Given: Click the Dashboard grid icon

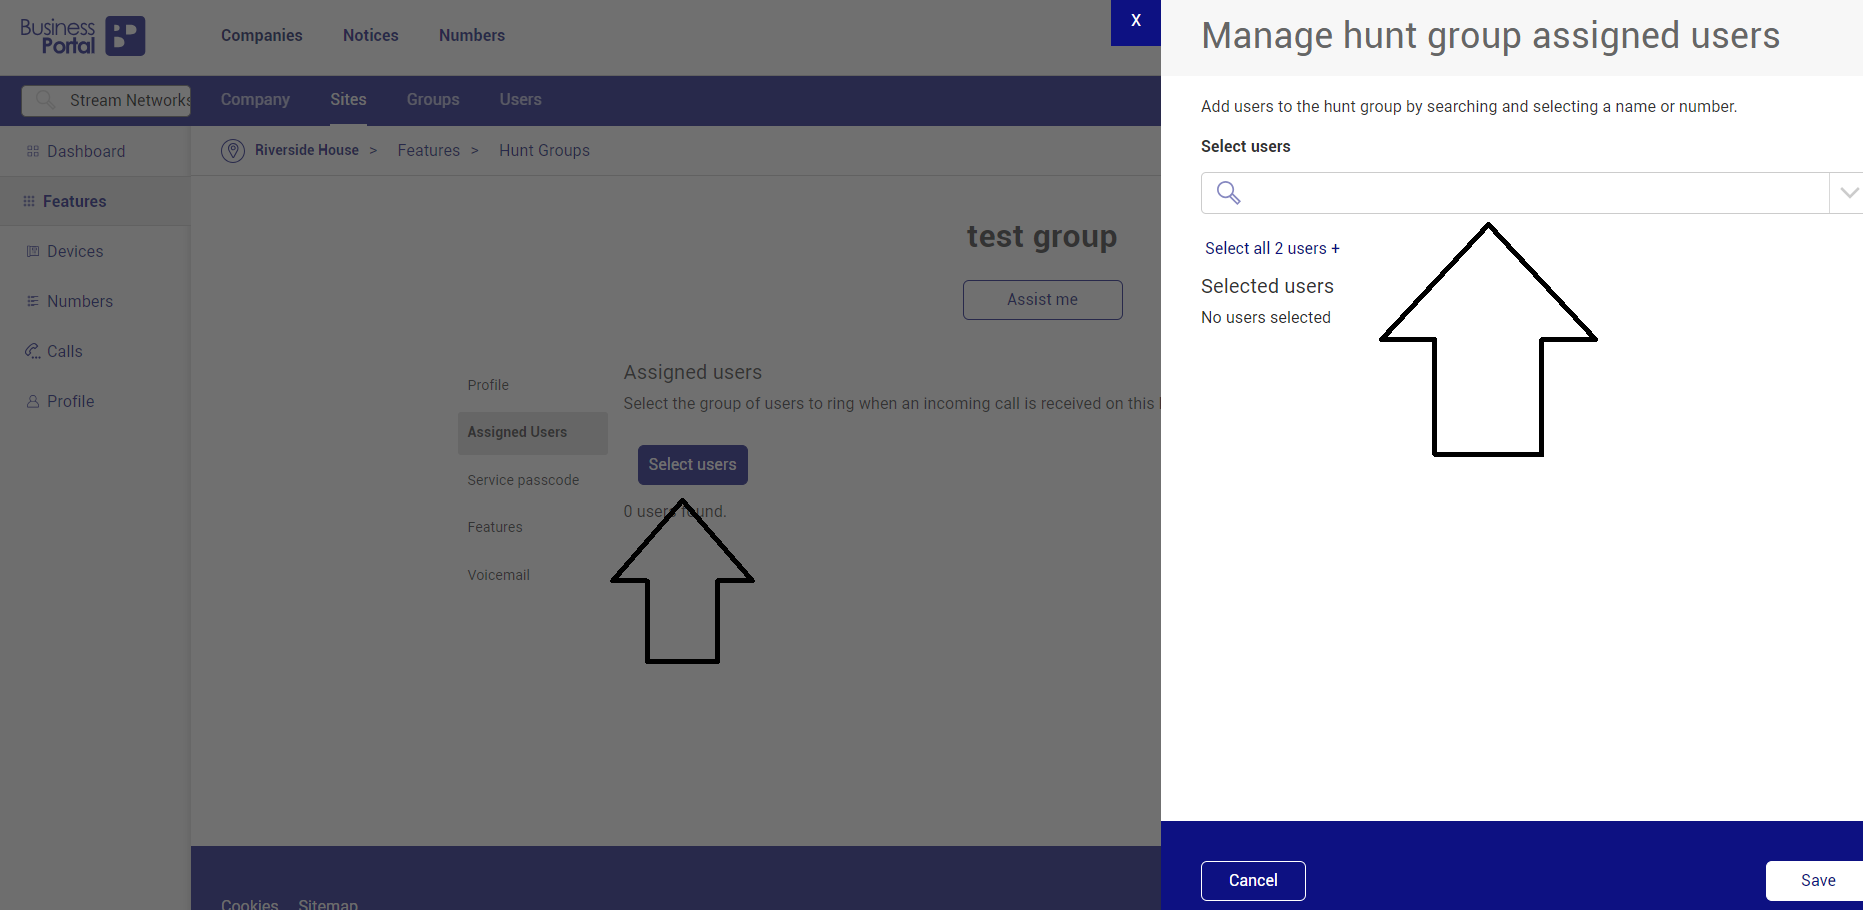Looking at the screenshot, I should (33, 151).
